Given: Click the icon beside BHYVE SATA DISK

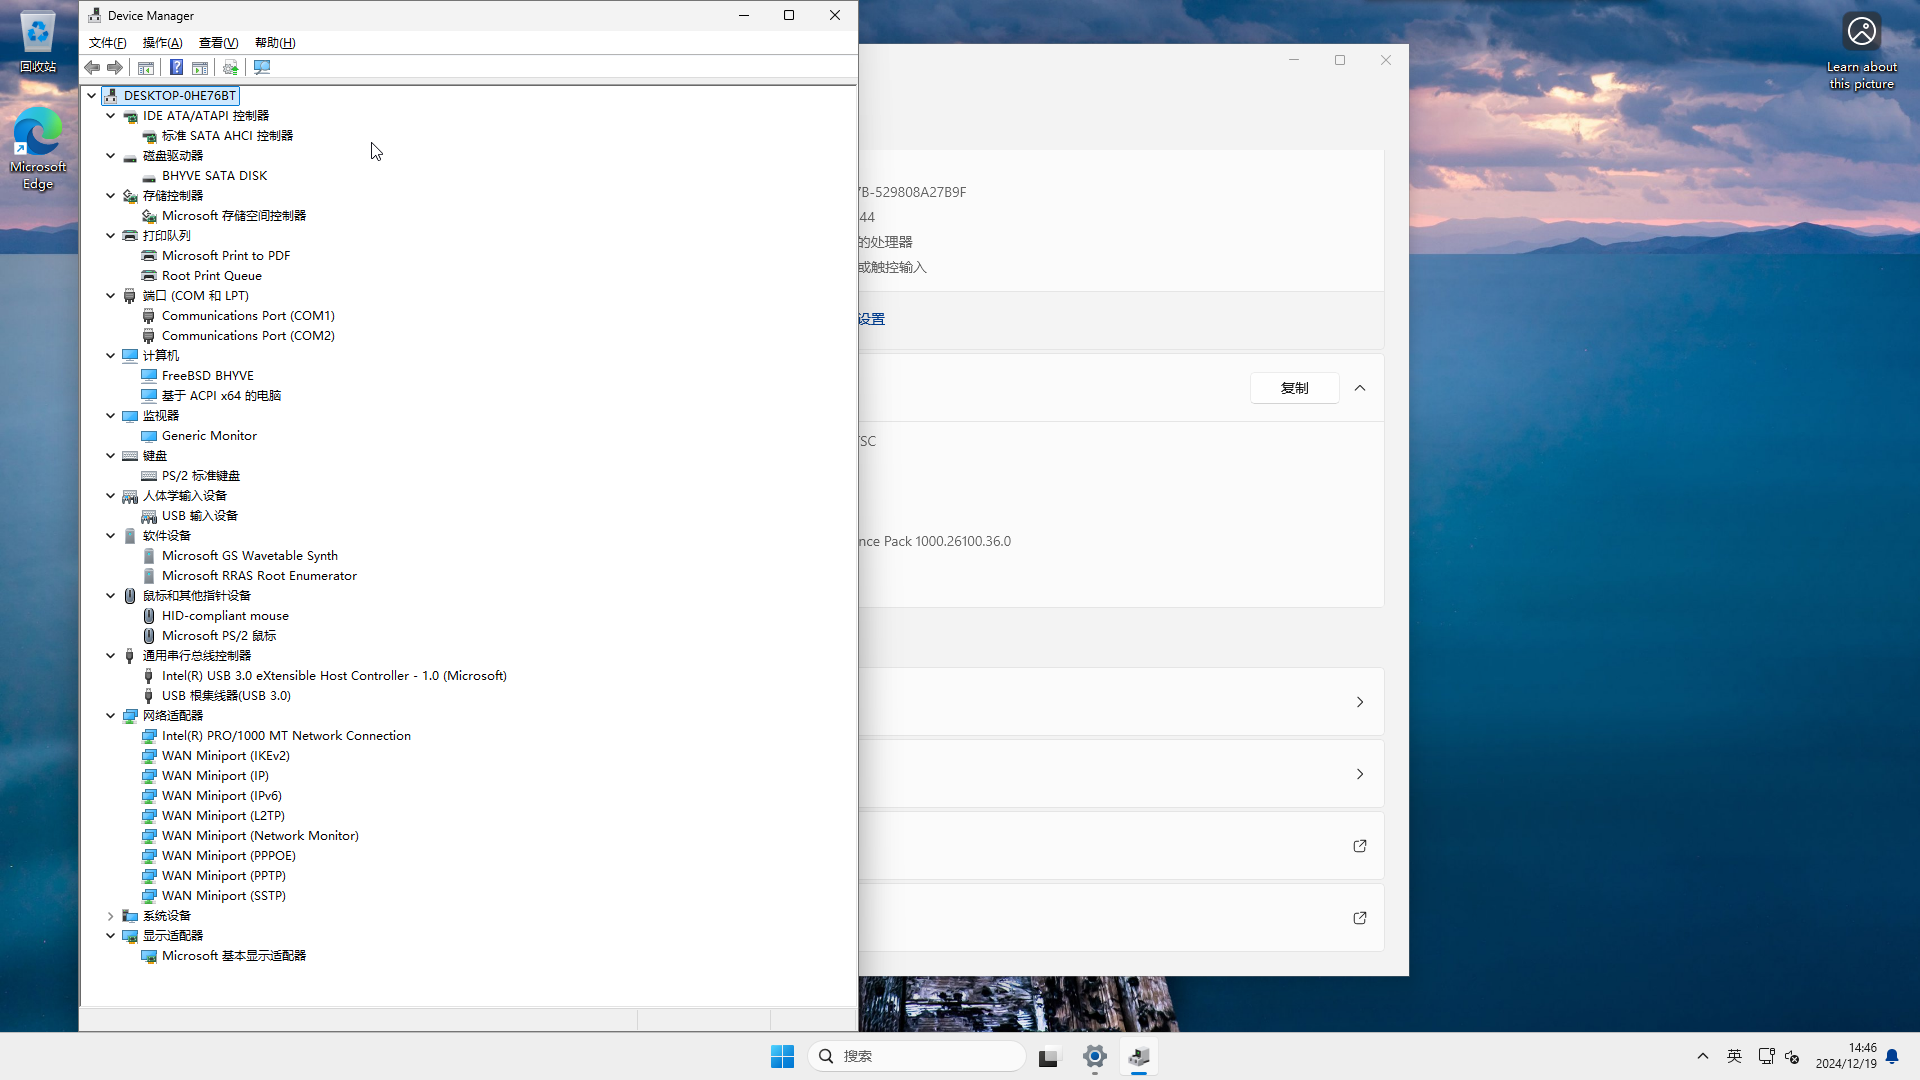Looking at the screenshot, I should coord(149,176).
